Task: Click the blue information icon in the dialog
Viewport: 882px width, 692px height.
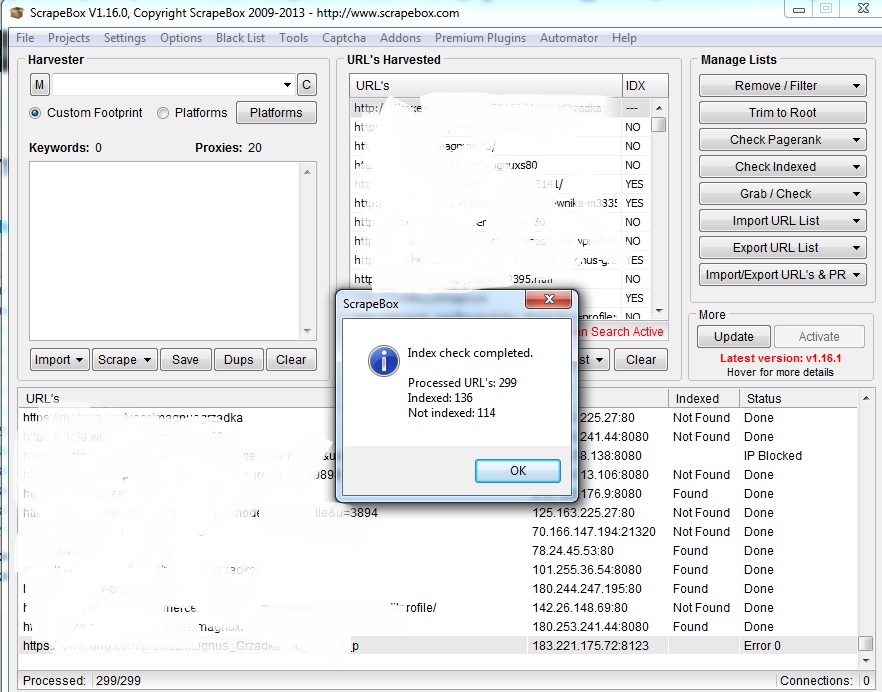Action: point(384,361)
